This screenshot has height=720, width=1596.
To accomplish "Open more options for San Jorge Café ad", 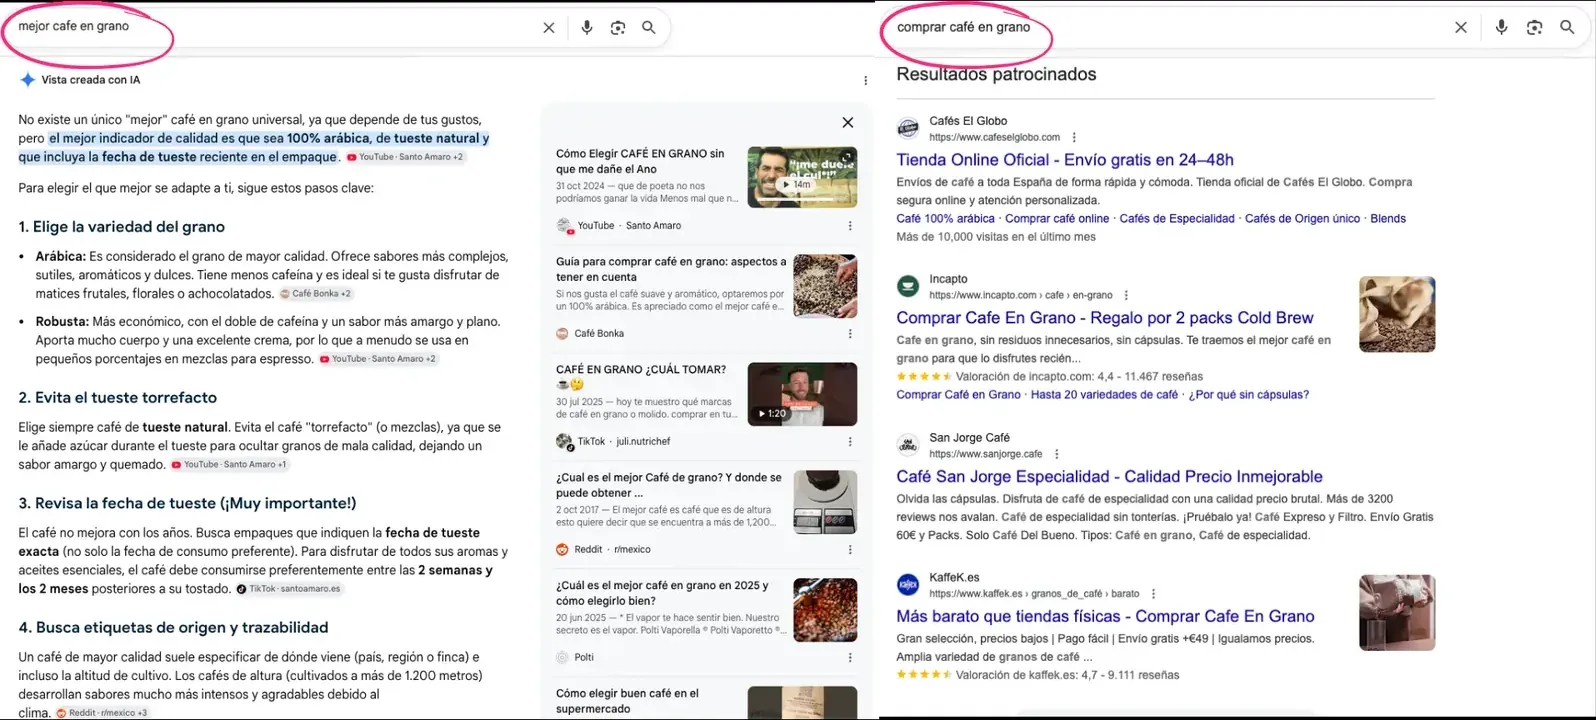I will 1056,454.
